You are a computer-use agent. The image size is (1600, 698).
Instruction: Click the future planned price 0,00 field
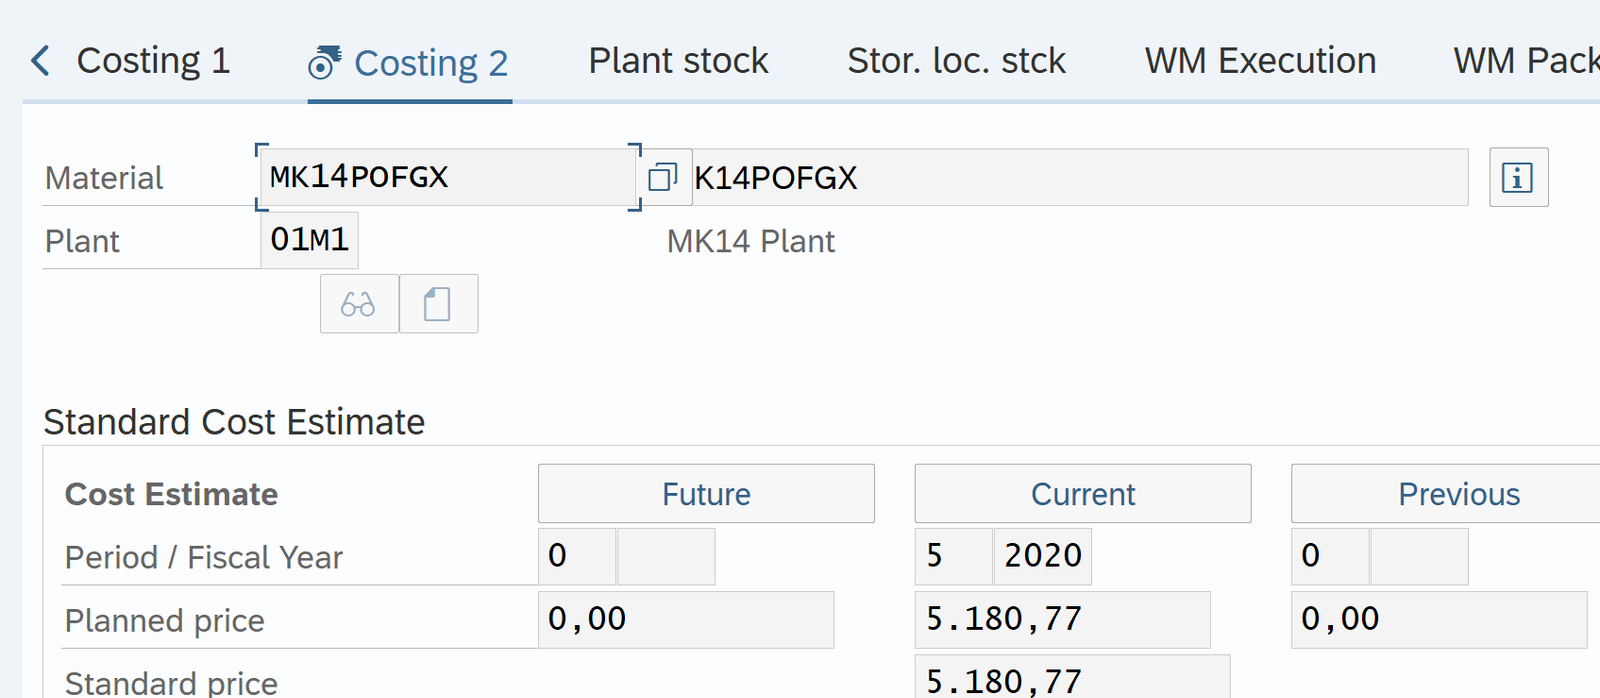point(686,619)
